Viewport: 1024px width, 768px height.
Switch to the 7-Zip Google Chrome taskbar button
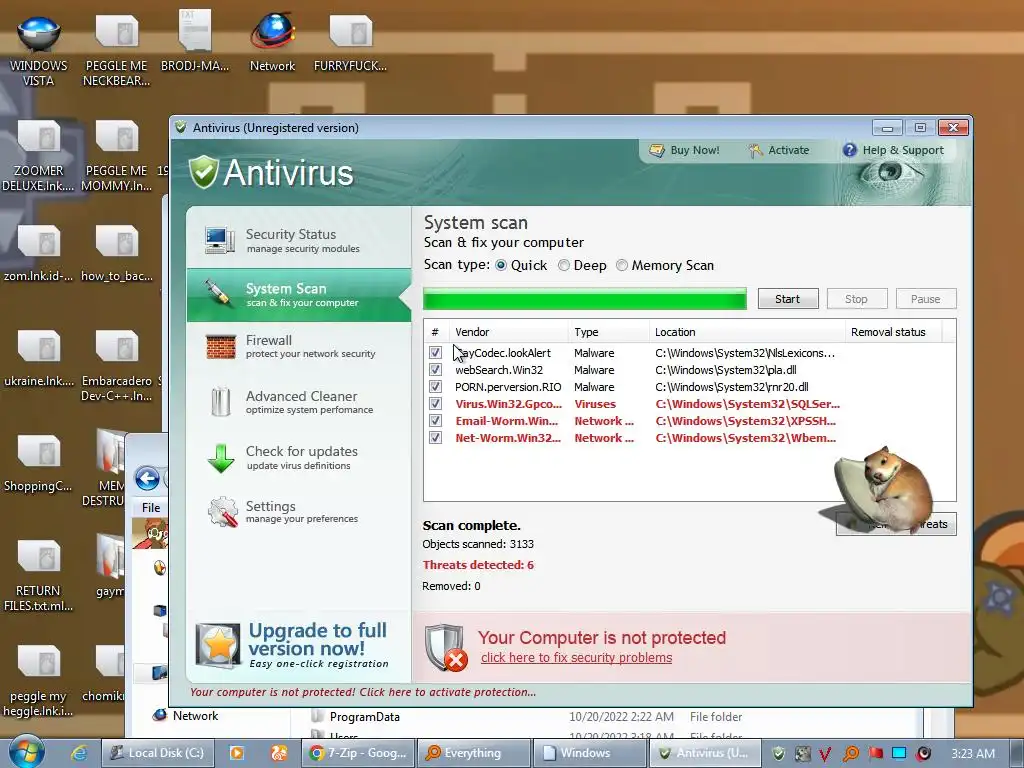[359, 753]
